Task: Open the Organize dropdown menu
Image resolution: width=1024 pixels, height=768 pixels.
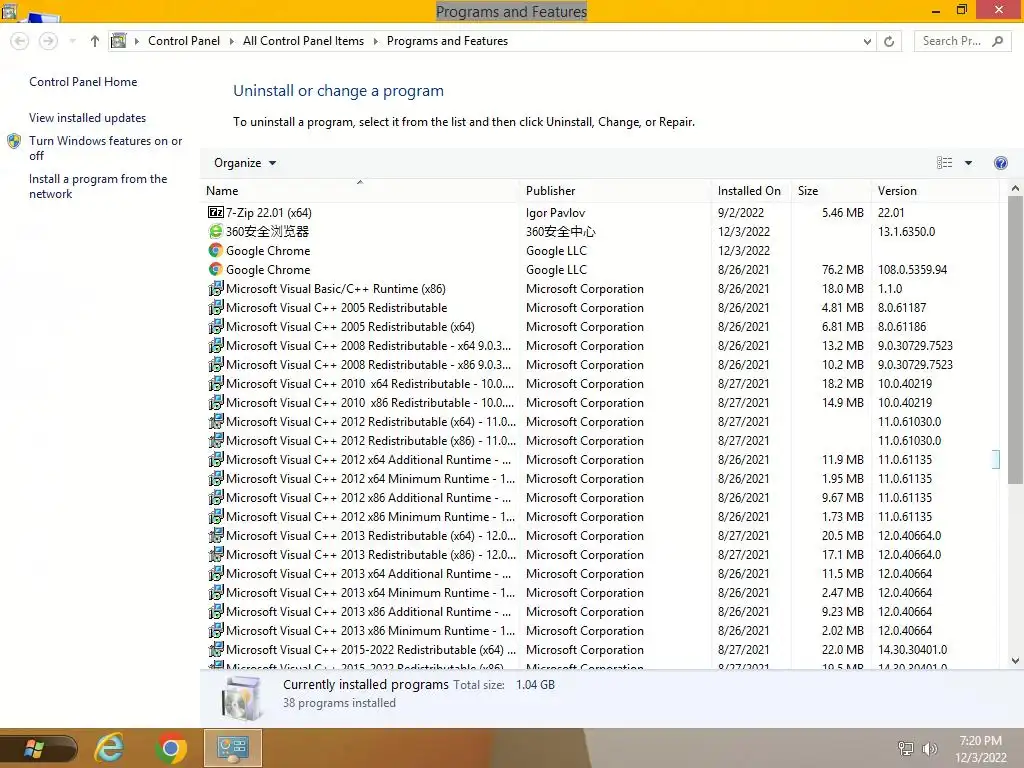Action: [245, 163]
